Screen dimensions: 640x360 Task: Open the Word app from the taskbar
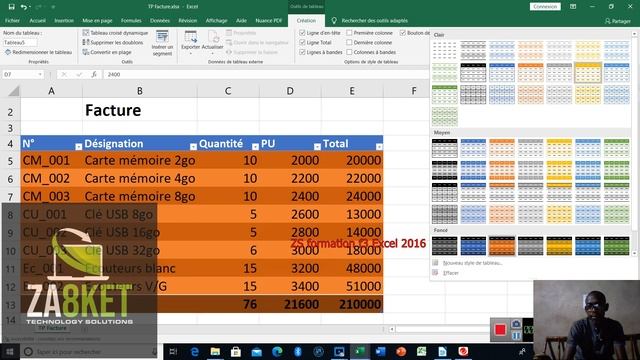coord(380,351)
